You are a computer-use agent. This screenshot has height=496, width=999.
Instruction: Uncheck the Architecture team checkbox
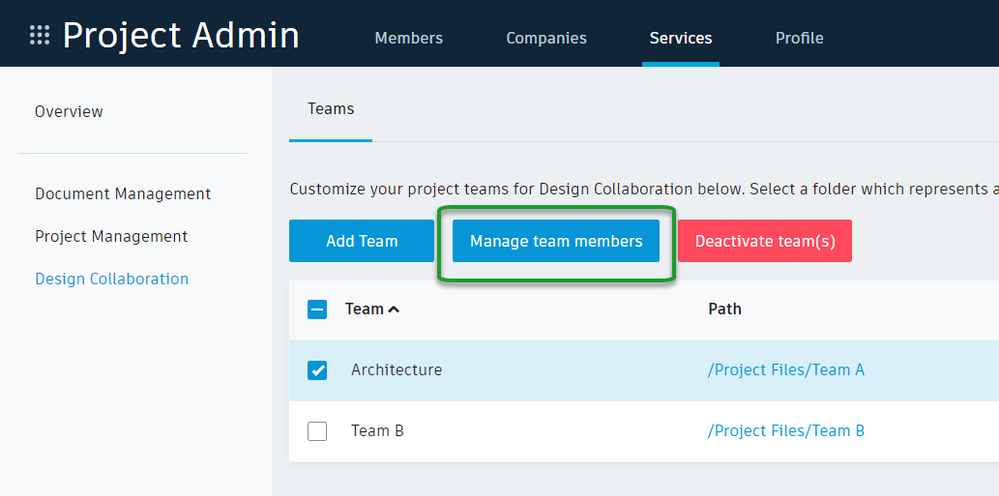point(317,370)
